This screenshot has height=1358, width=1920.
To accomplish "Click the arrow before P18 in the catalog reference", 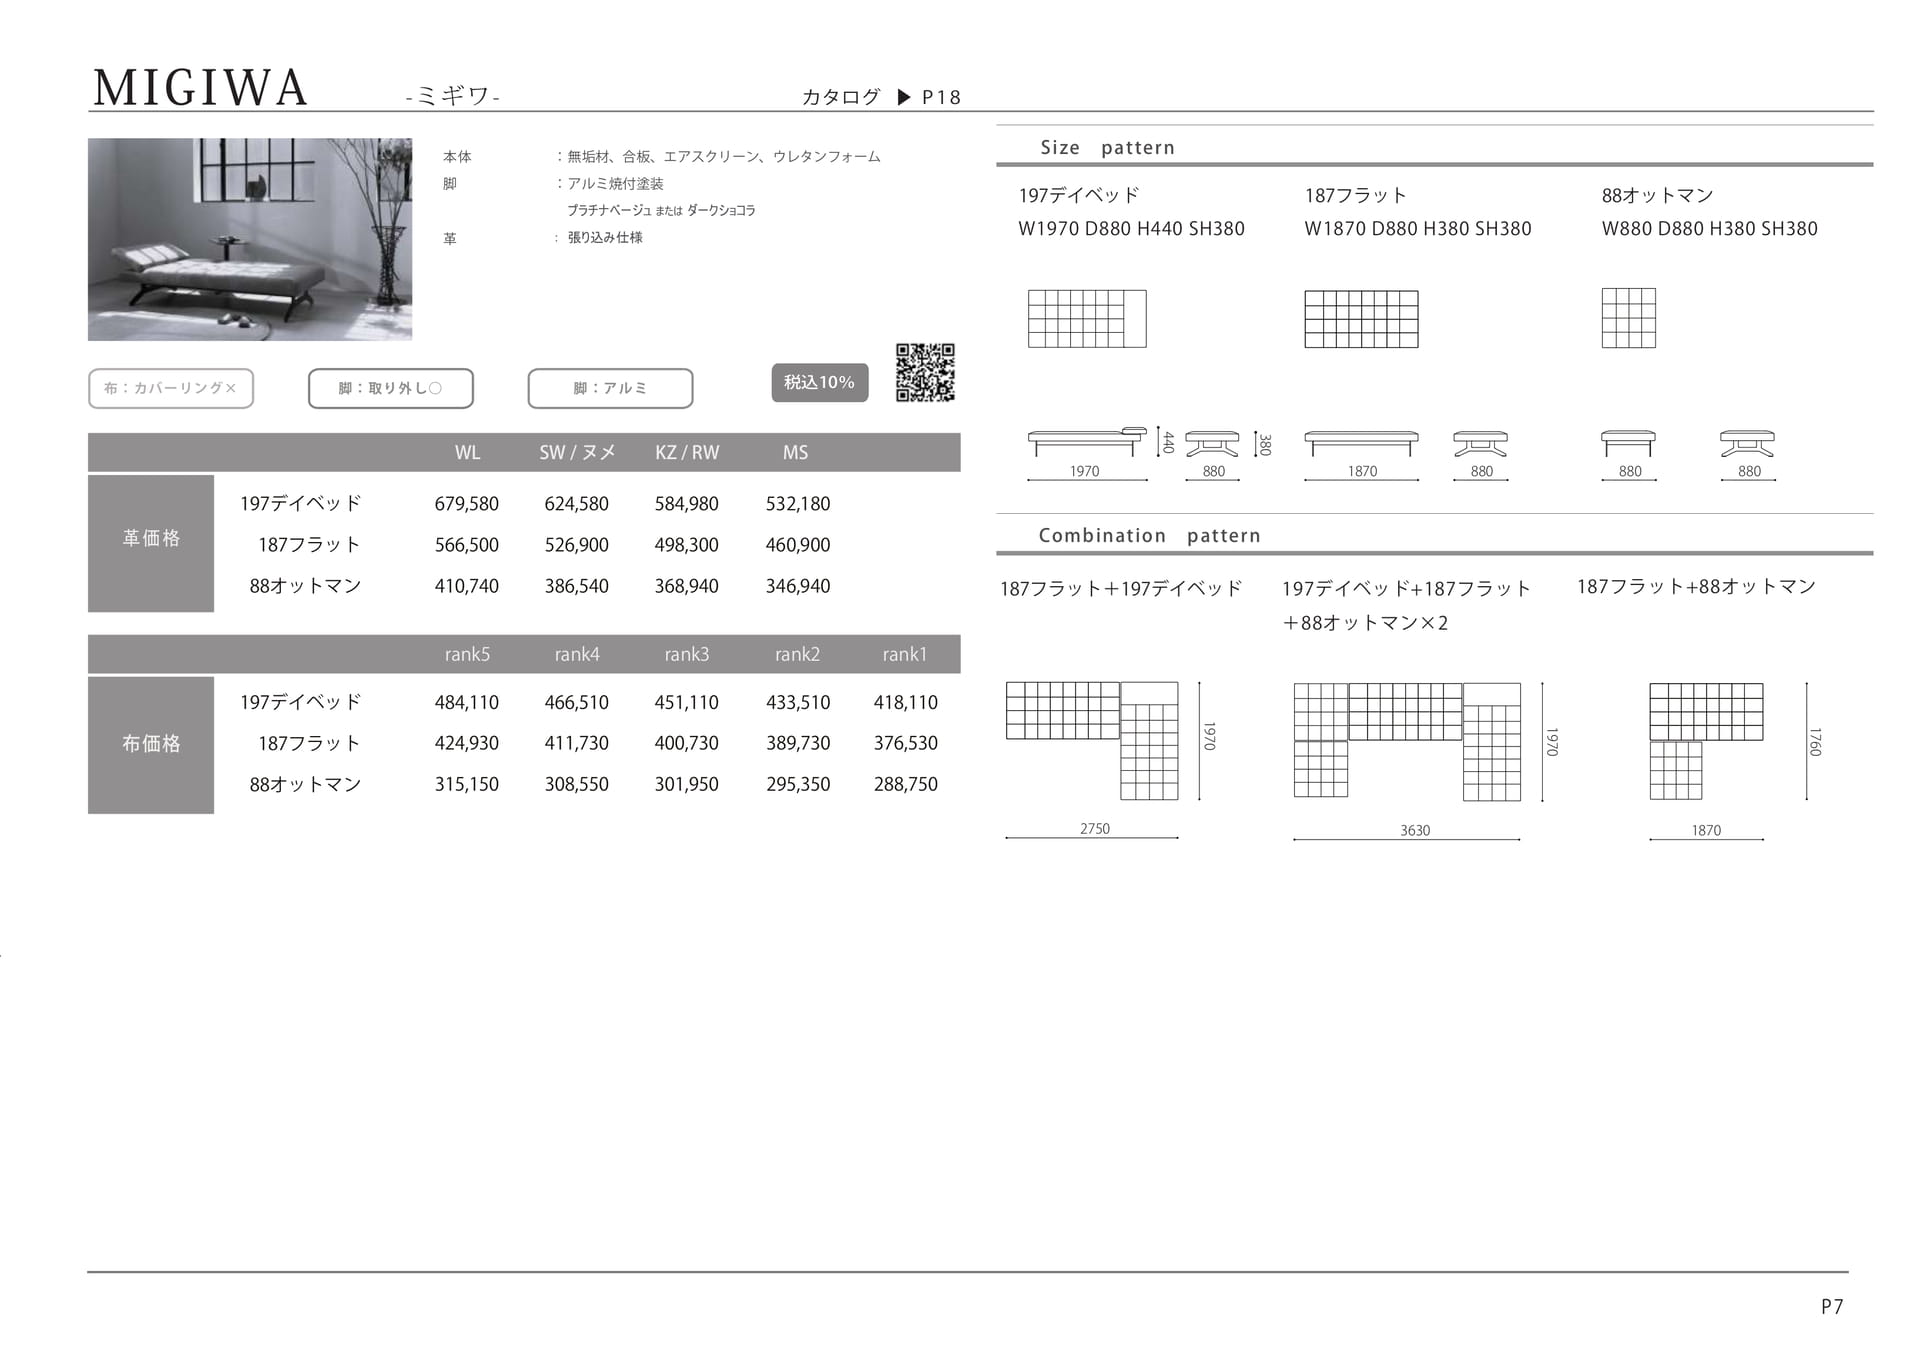I will tap(904, 97).
